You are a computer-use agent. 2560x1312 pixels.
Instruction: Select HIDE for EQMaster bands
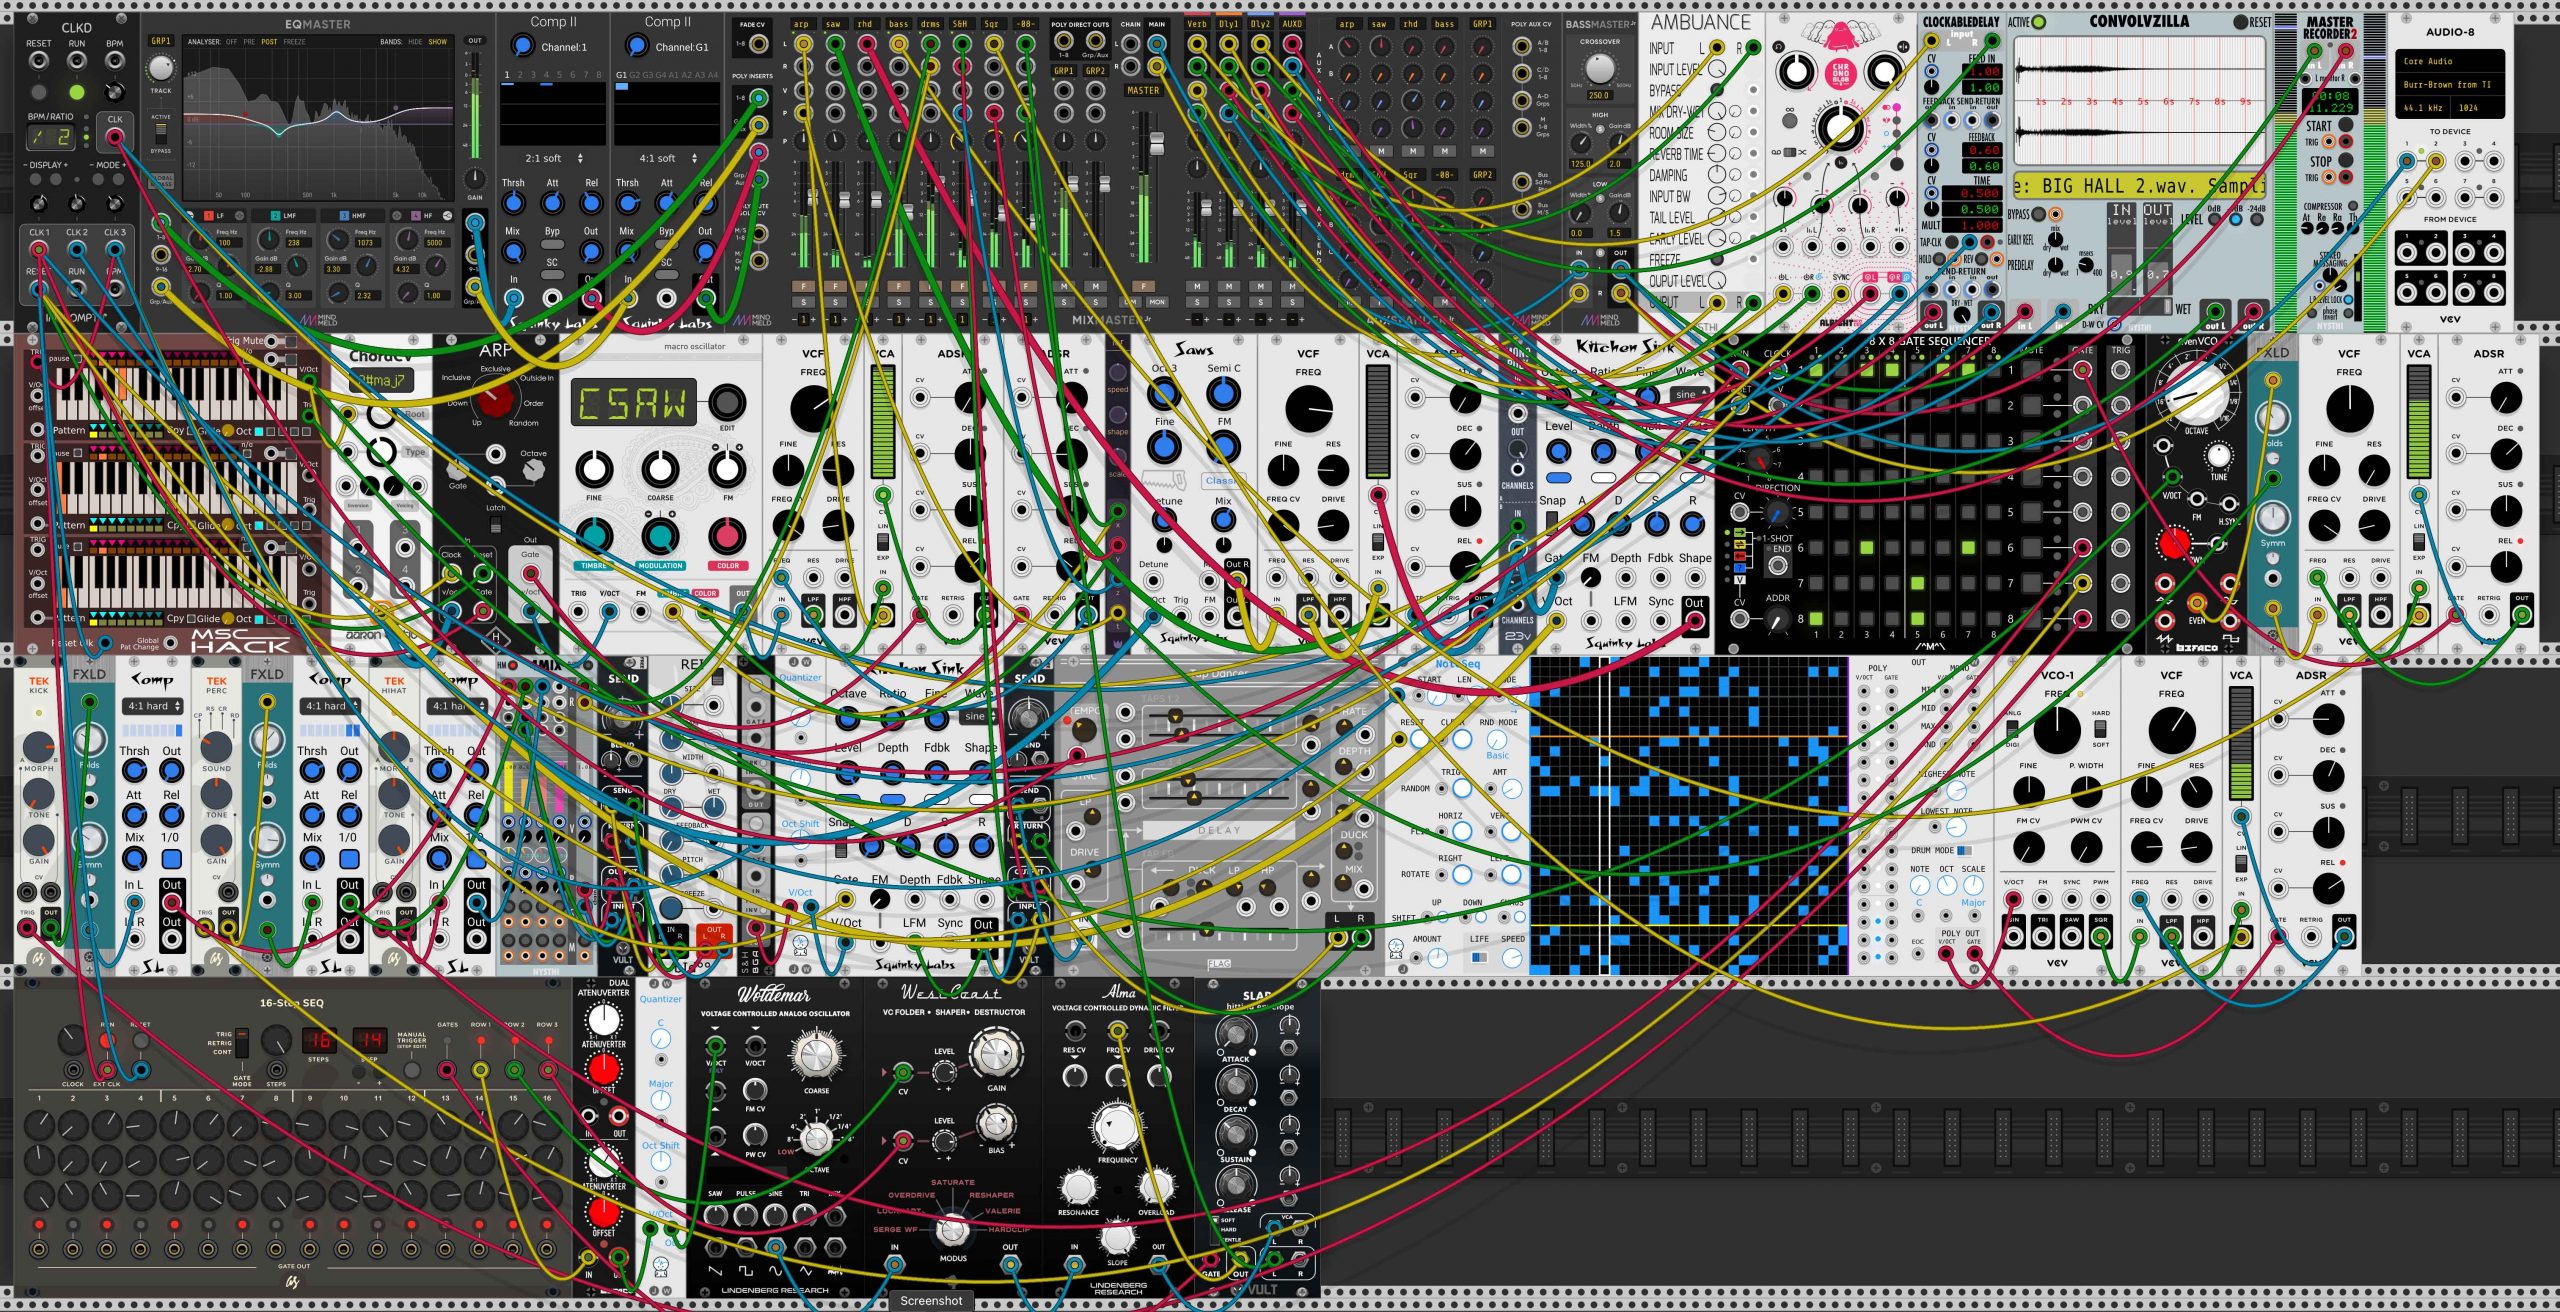(415, 42)
